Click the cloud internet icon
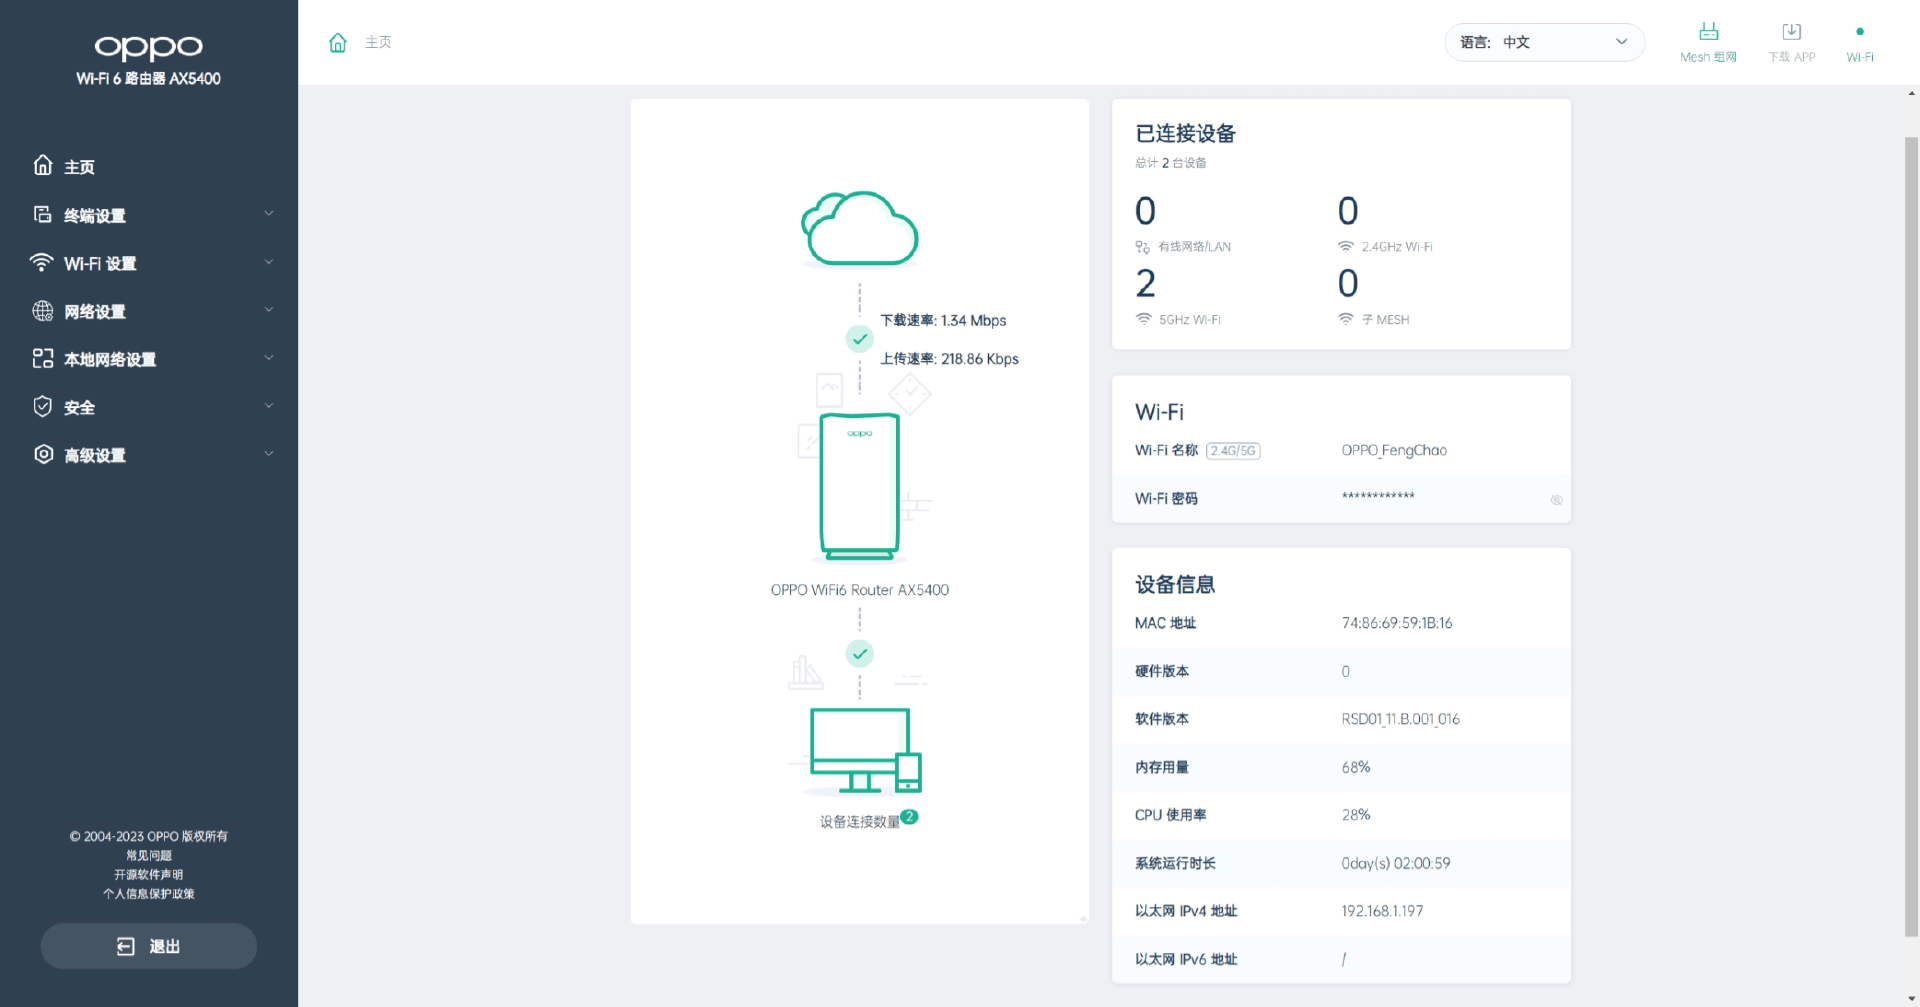Viewport: 1920px width, 1007px height. point(859,229)
